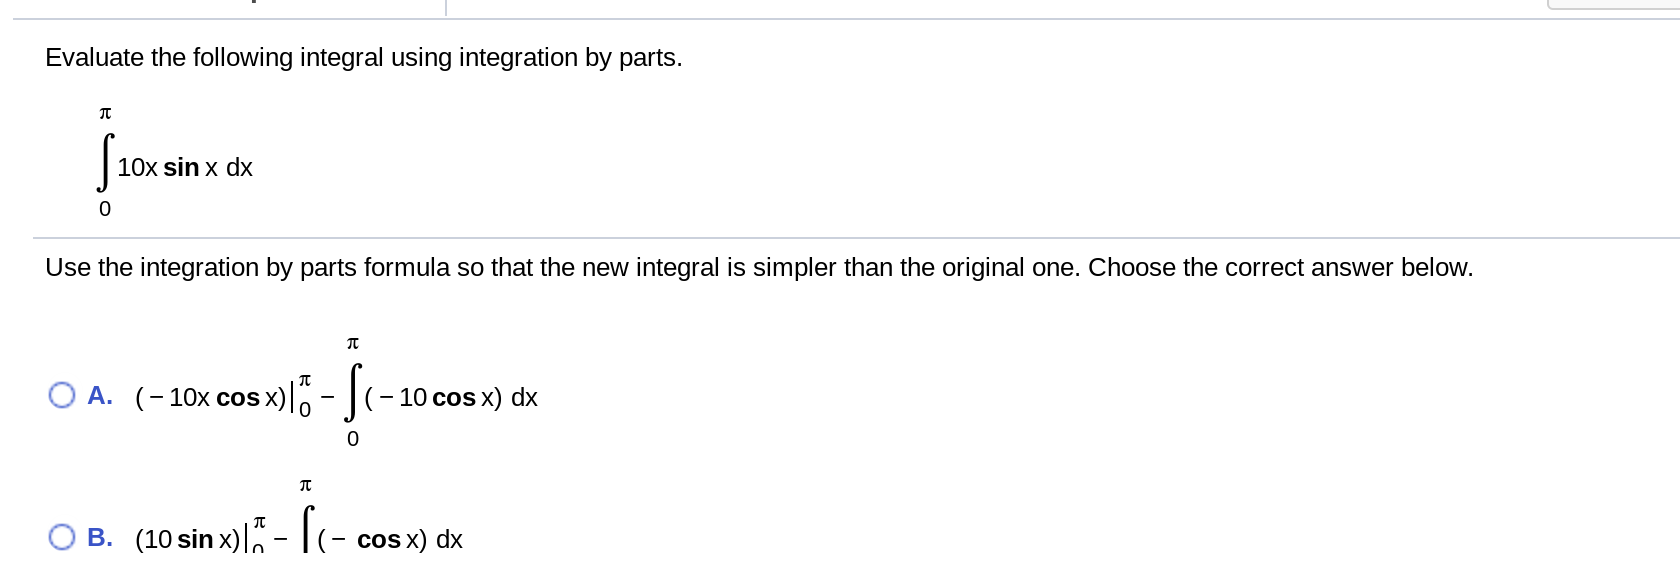Viewport: 1680px width, 577px height.
Task: Click the lower limit 0 of the problem integral
Action: pyautogui.click(x=105, y=209)
